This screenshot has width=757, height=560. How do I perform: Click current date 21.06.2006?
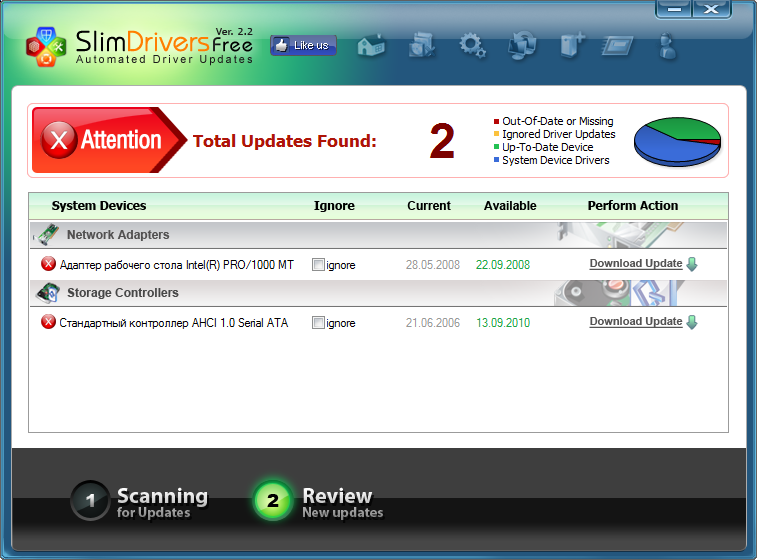tap(433, 322)
